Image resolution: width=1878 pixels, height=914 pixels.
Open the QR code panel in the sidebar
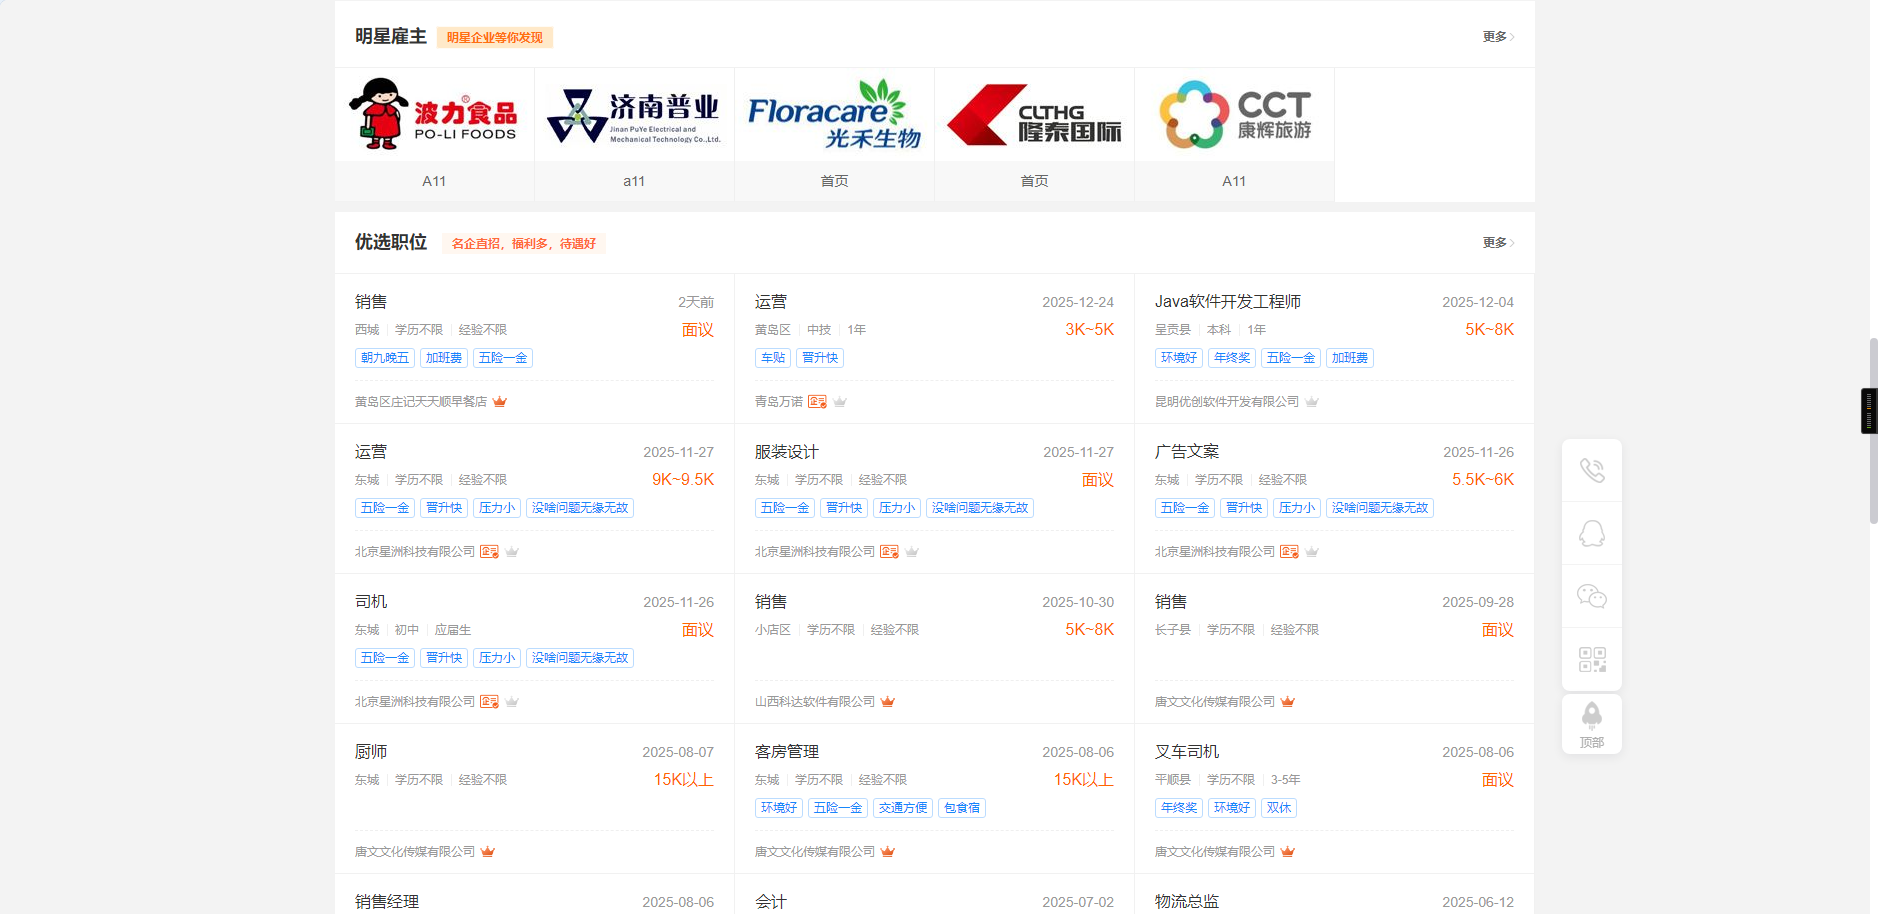point(1591,658)
